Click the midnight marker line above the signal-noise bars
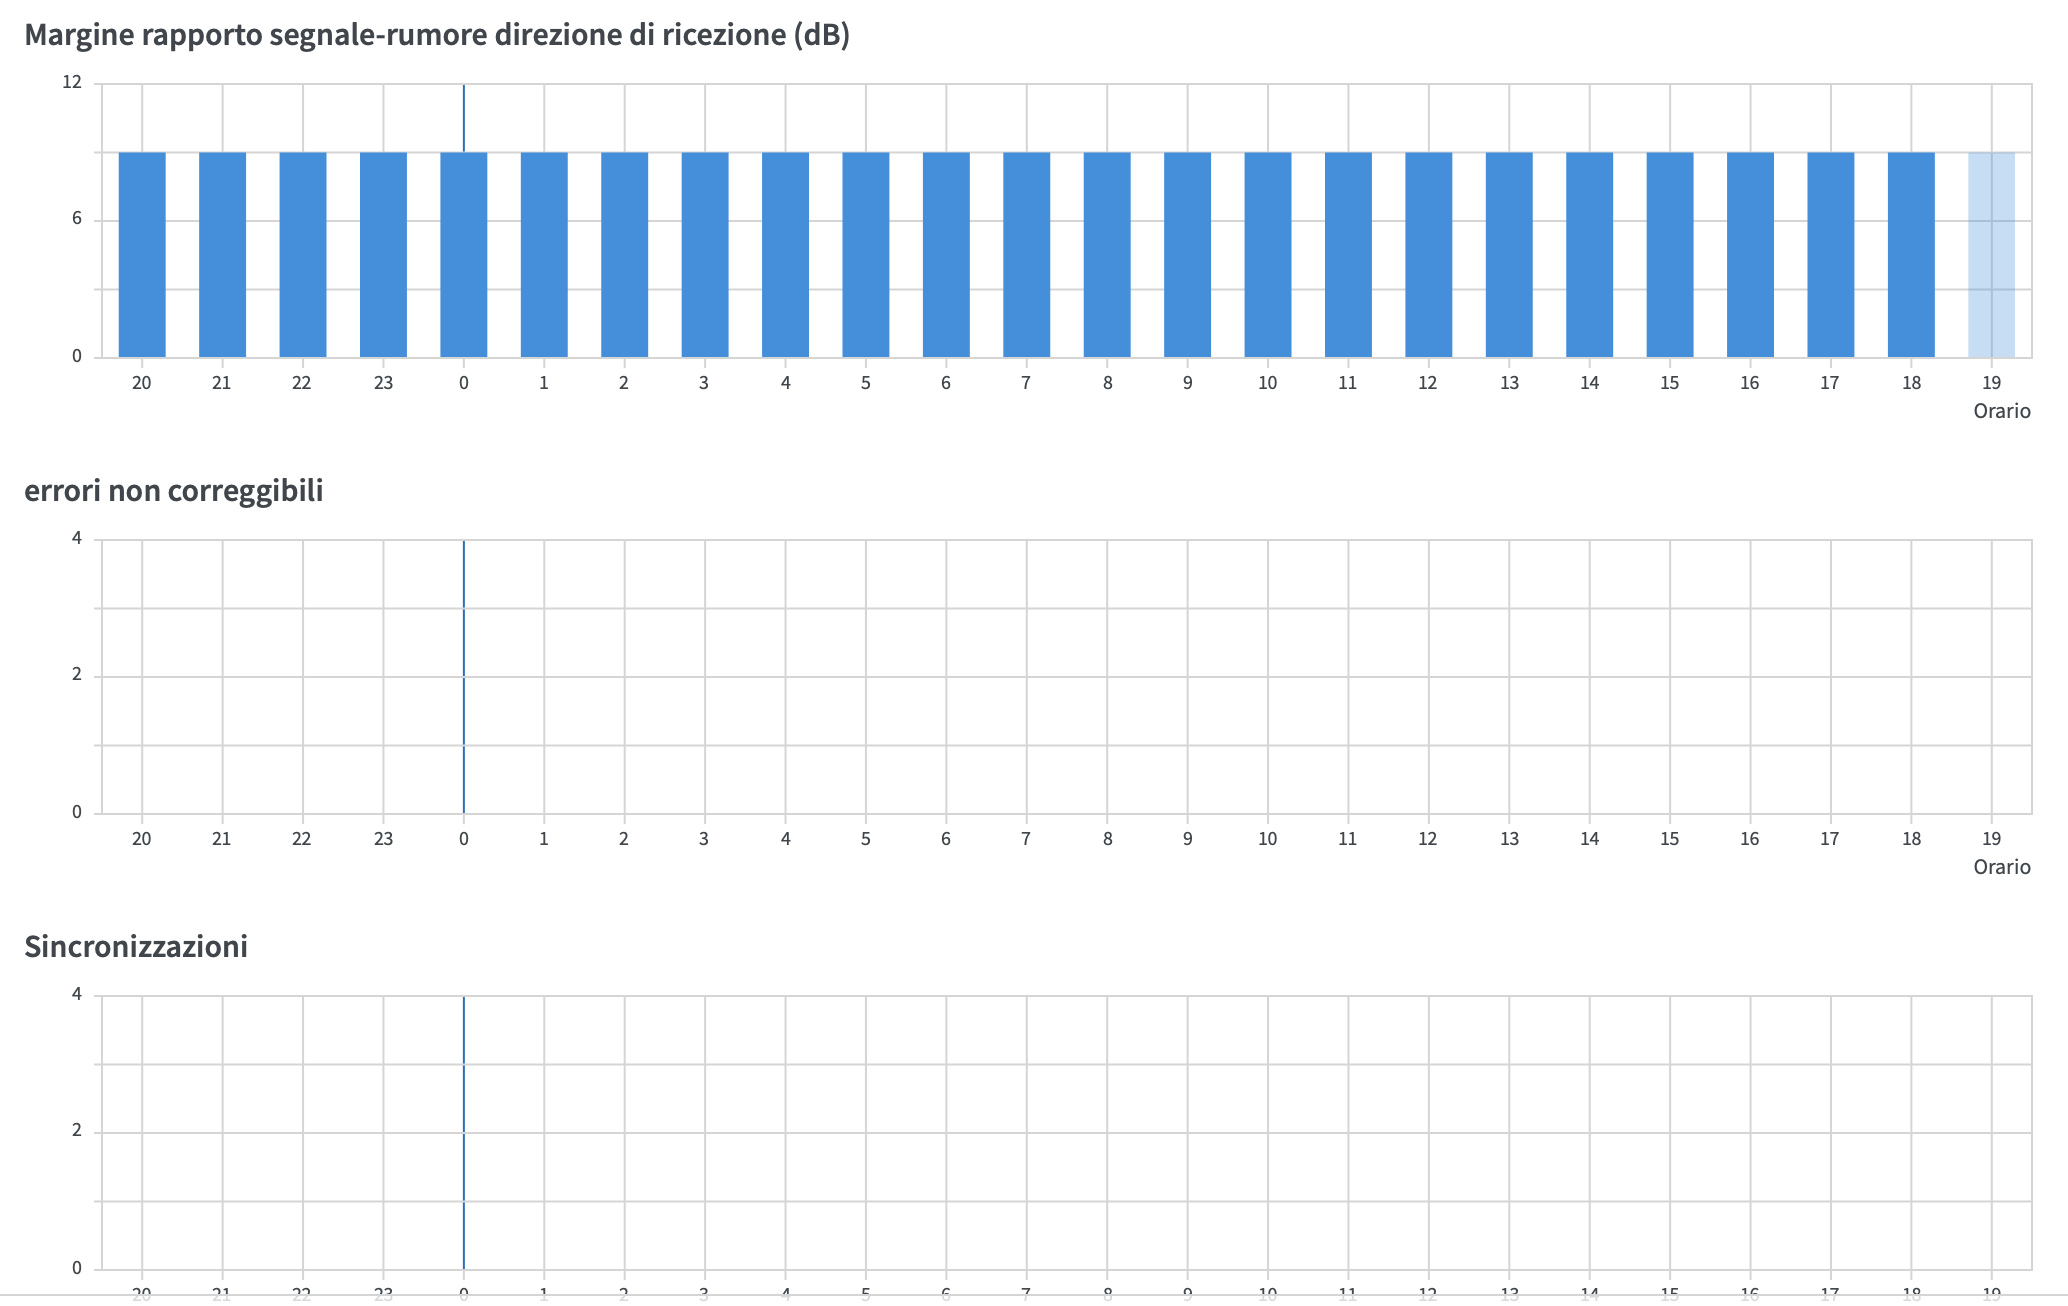The height and width of the screenshot is (1306, 2068). click(x=464, y=118)
